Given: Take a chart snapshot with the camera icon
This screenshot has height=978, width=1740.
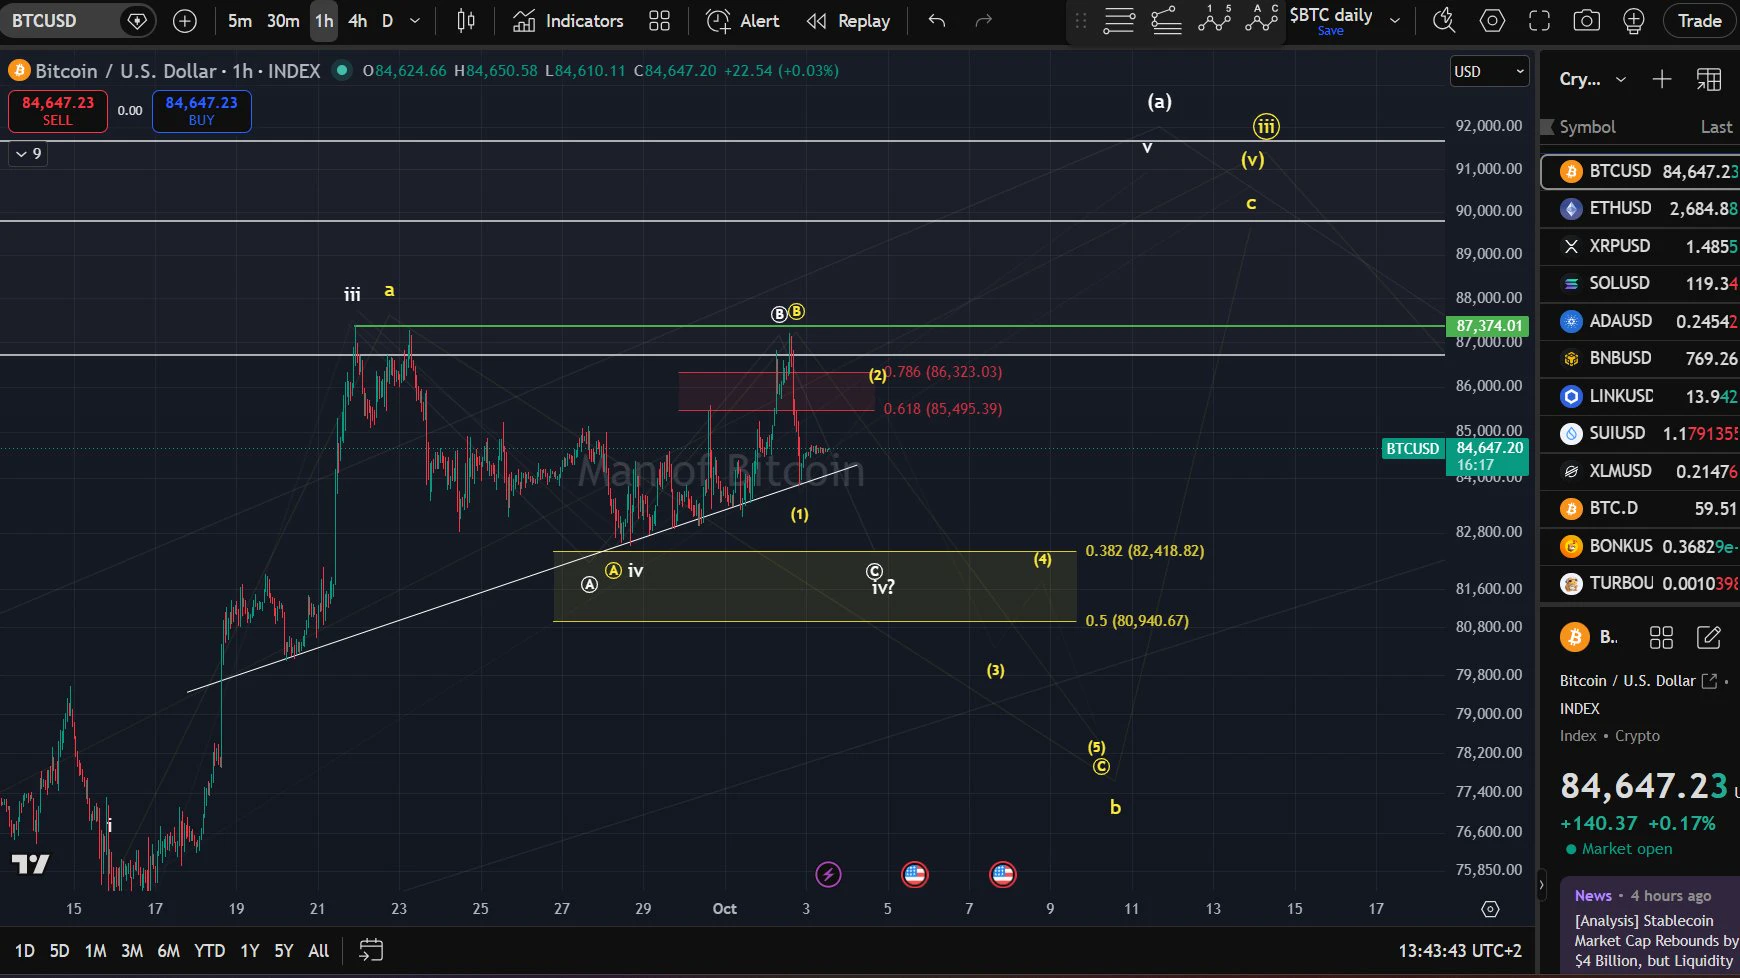Looking at the screenshot, I should (1587, 21).
